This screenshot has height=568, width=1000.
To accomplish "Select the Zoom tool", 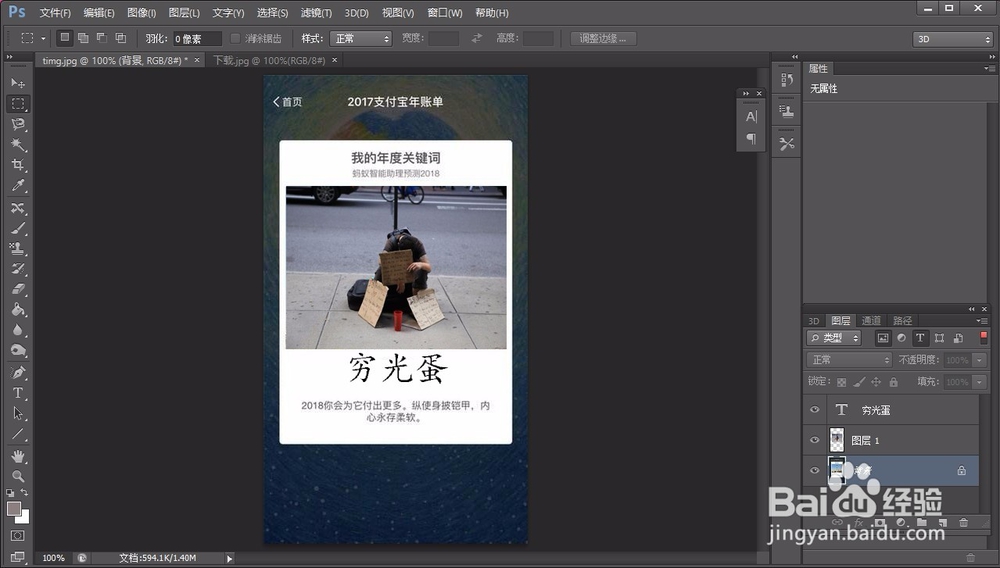I will (x=18, y=476).
